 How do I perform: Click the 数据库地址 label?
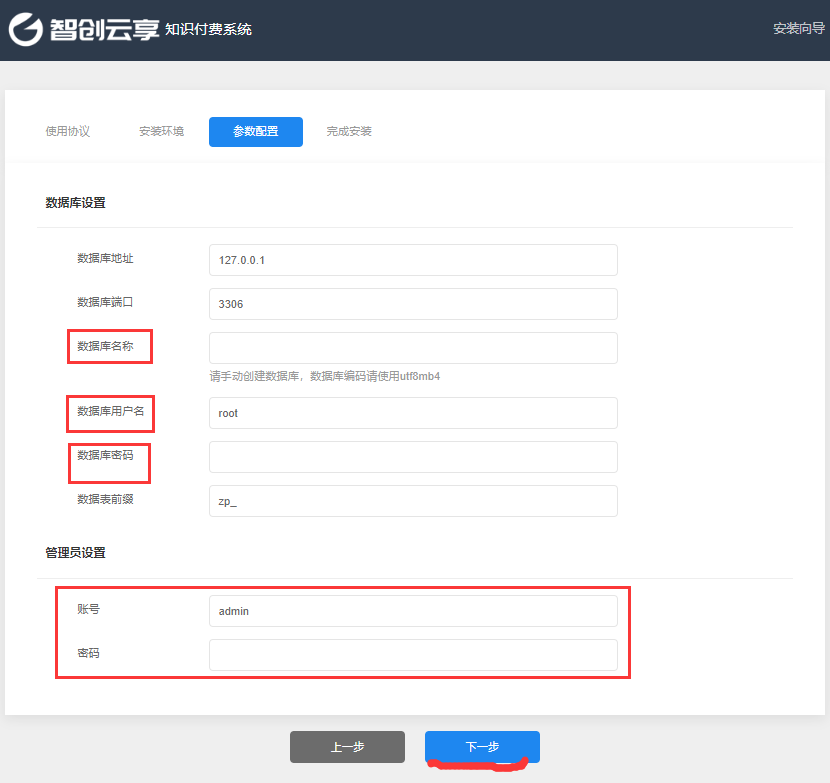pyautogui.click(x=105, y=258)
